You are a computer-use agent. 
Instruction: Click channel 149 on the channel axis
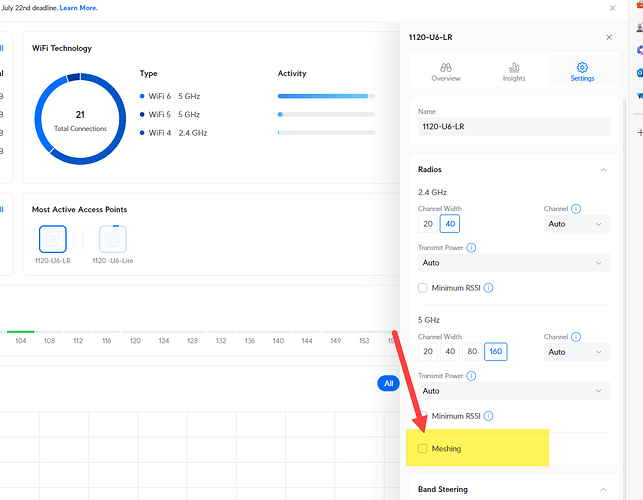[x=335, y=341]
